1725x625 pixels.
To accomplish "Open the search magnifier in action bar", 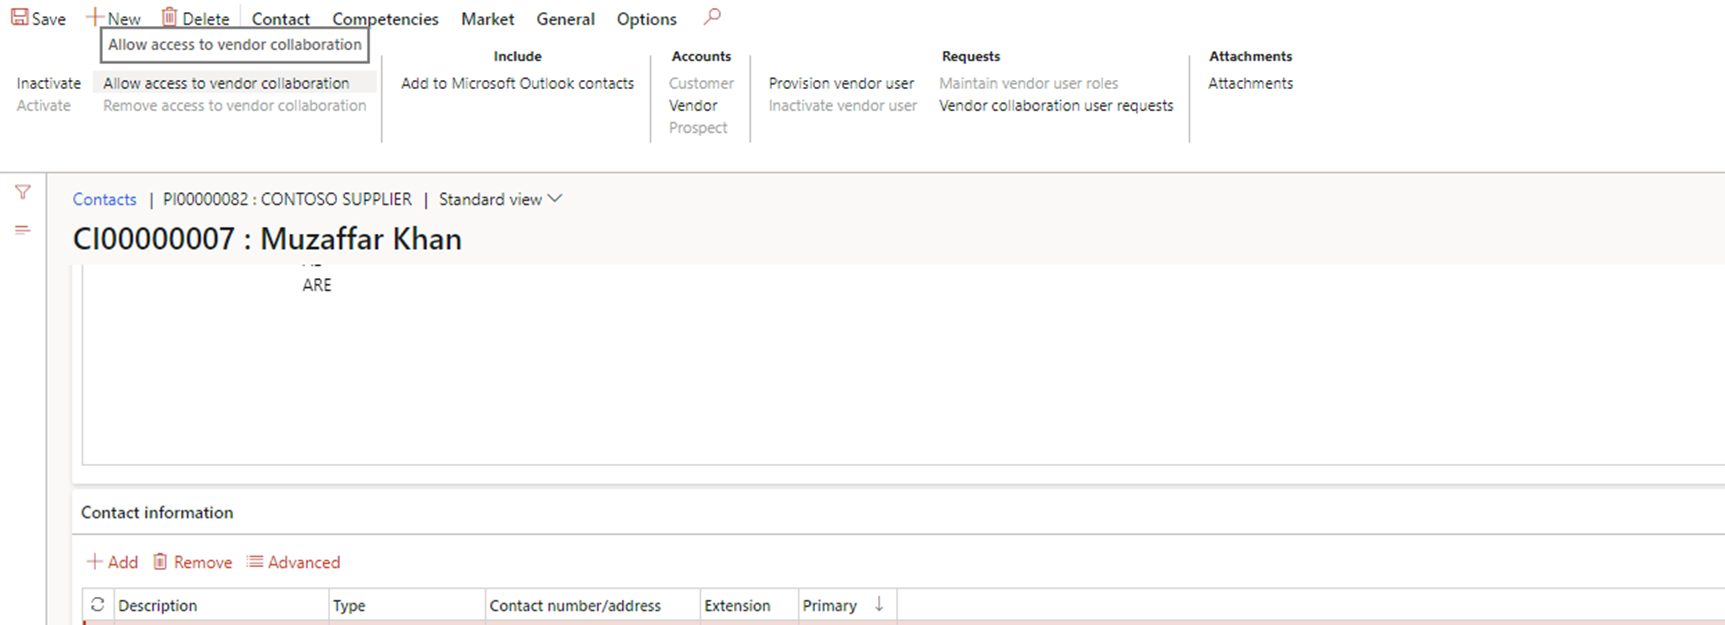I will coord(712,17).
